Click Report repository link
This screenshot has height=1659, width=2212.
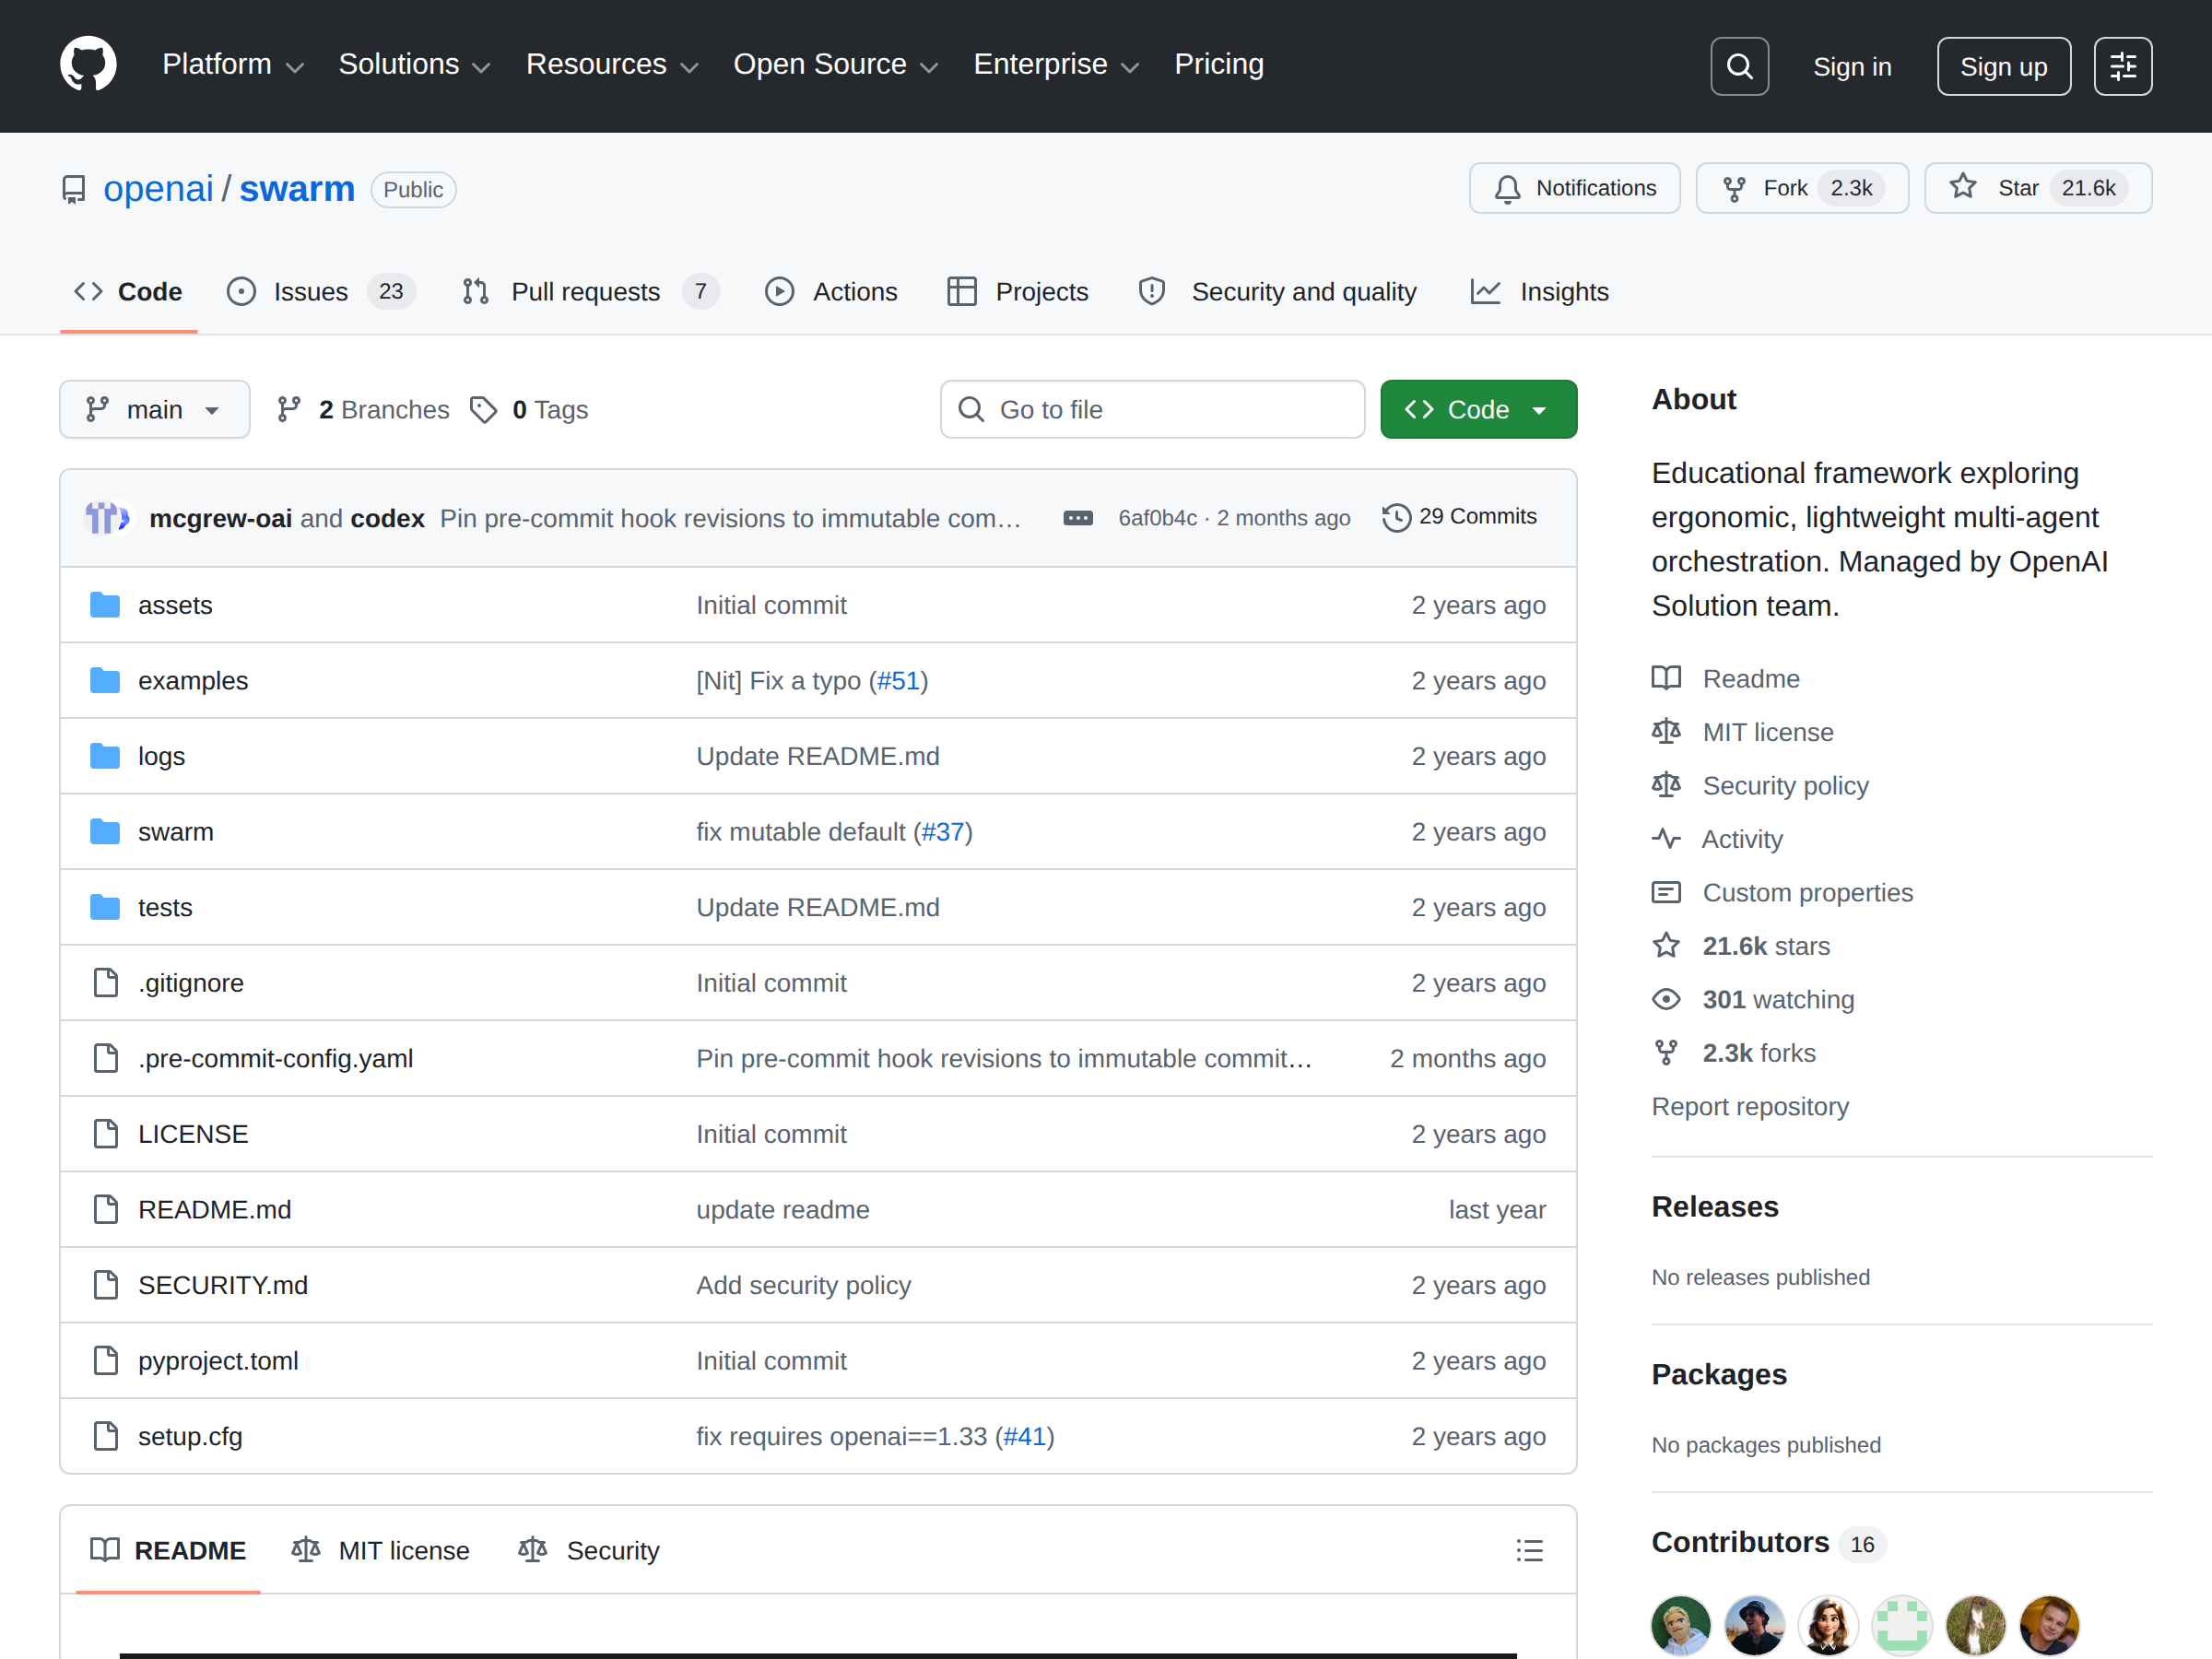[x=1749, y=1107]
